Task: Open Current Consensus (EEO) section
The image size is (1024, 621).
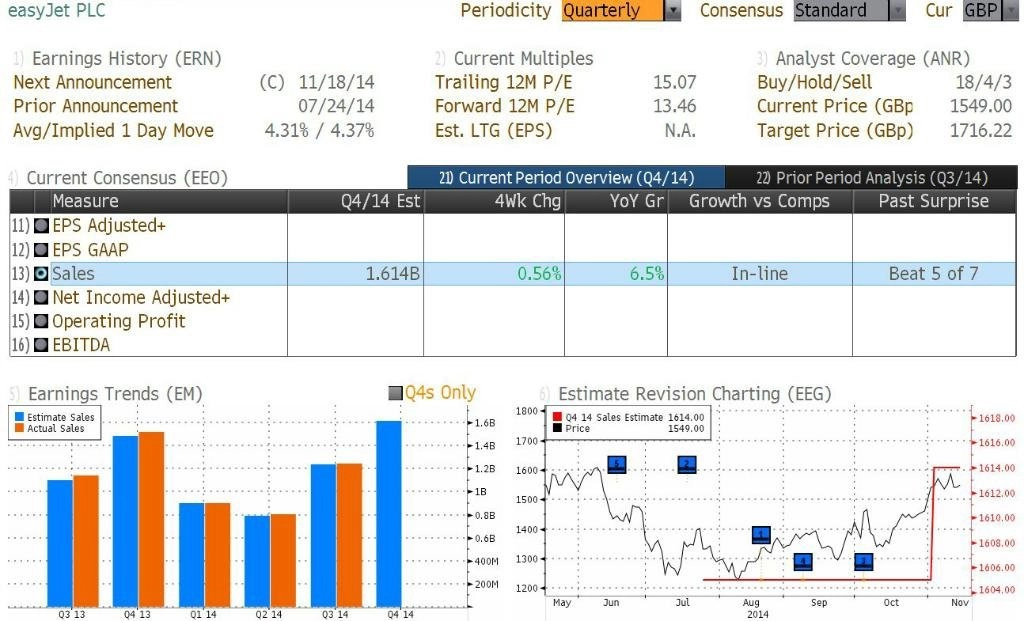Action: coord(127,178)
